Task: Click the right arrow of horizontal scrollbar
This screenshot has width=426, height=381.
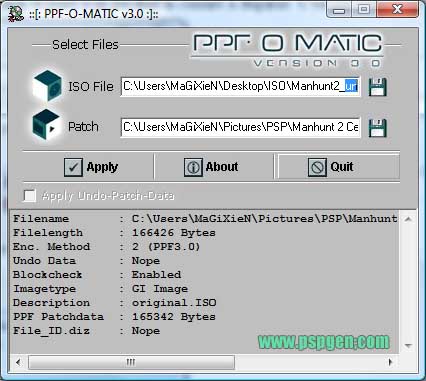Action: click(391, 362)
